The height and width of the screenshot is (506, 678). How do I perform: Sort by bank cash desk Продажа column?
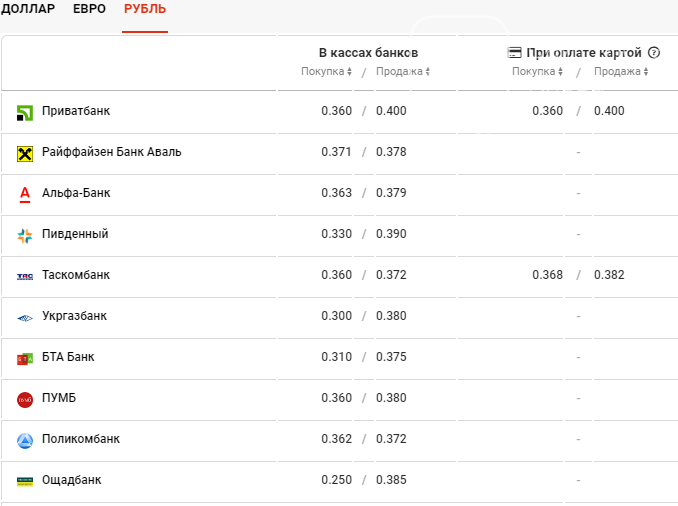pos(404,72)
